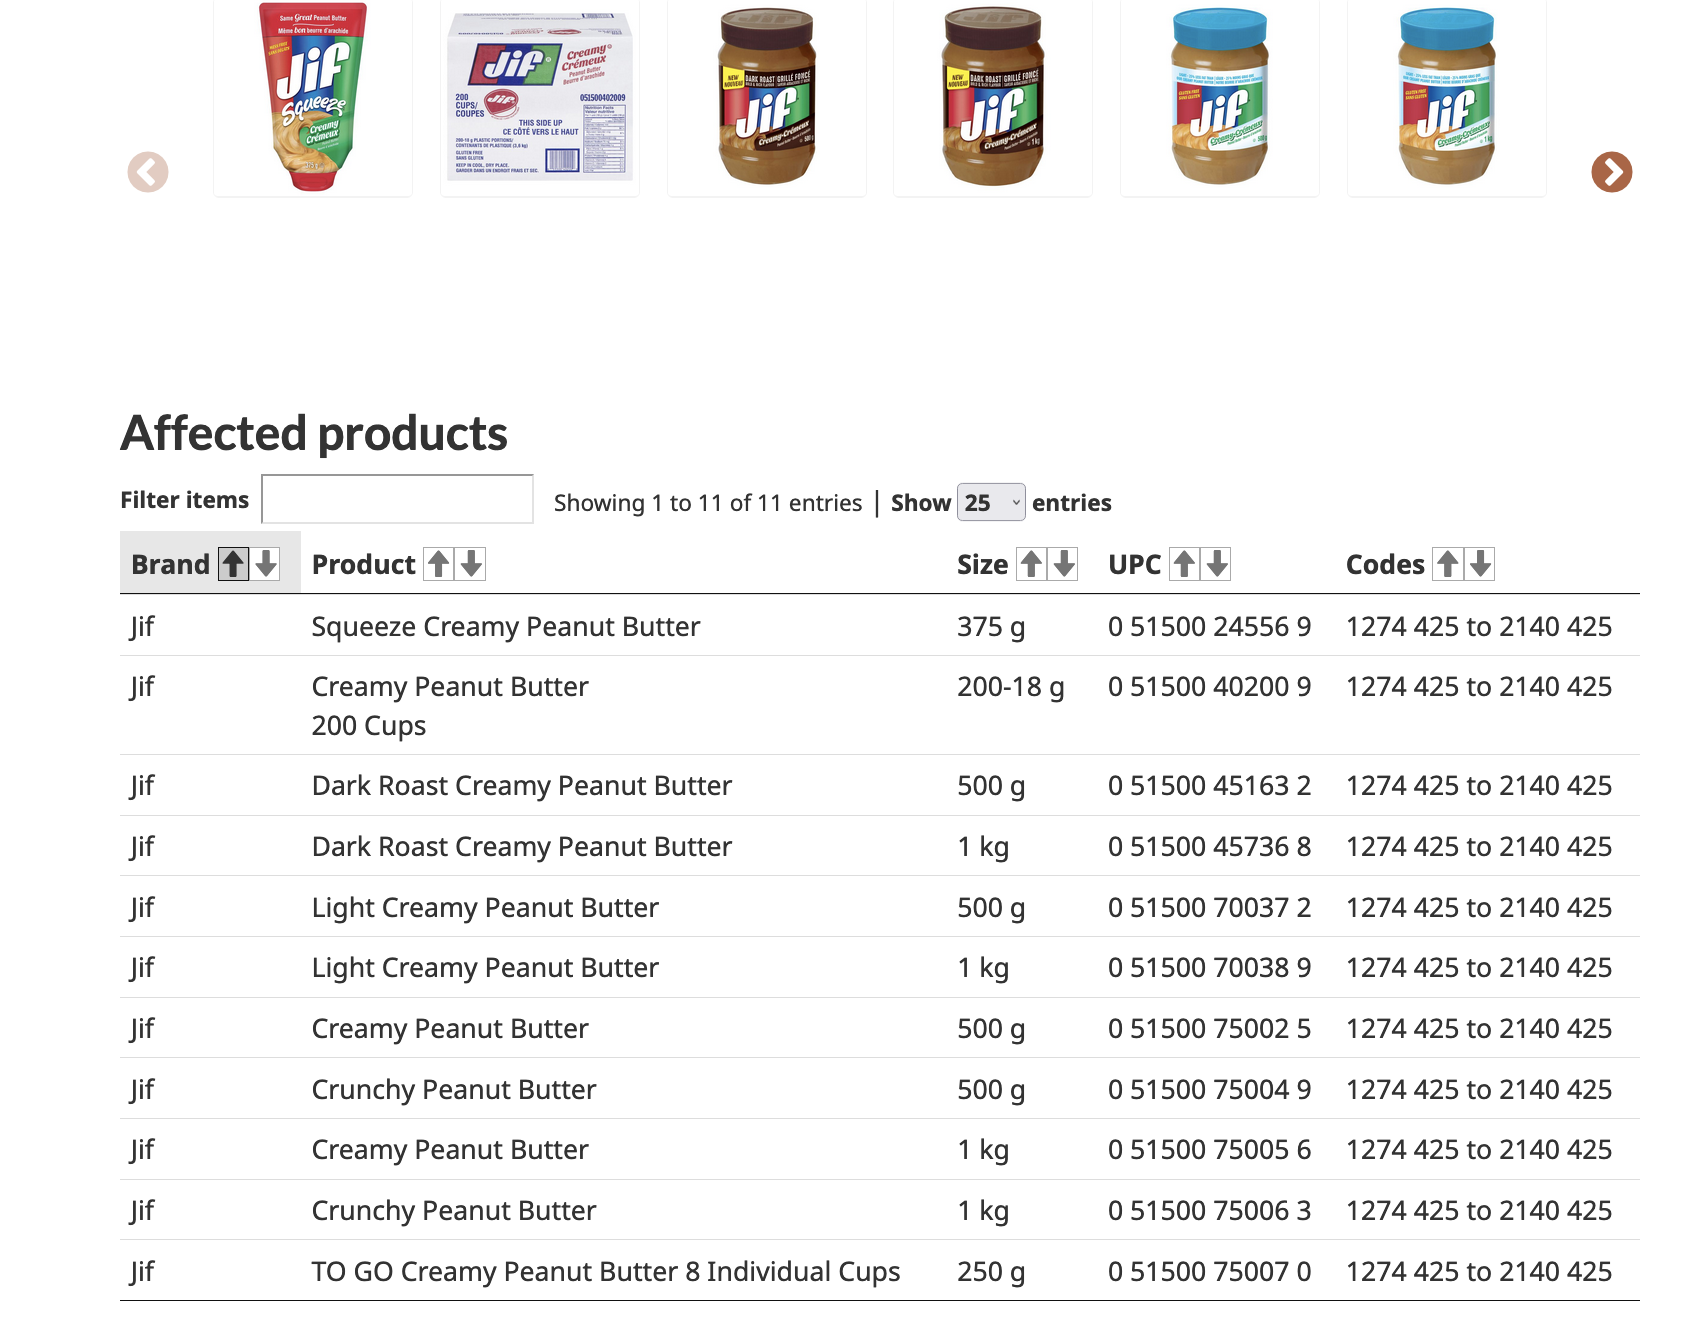View second Dark Roast jar image
This screenshot has width=1692, height=1343.
click(x=993, y=97)
